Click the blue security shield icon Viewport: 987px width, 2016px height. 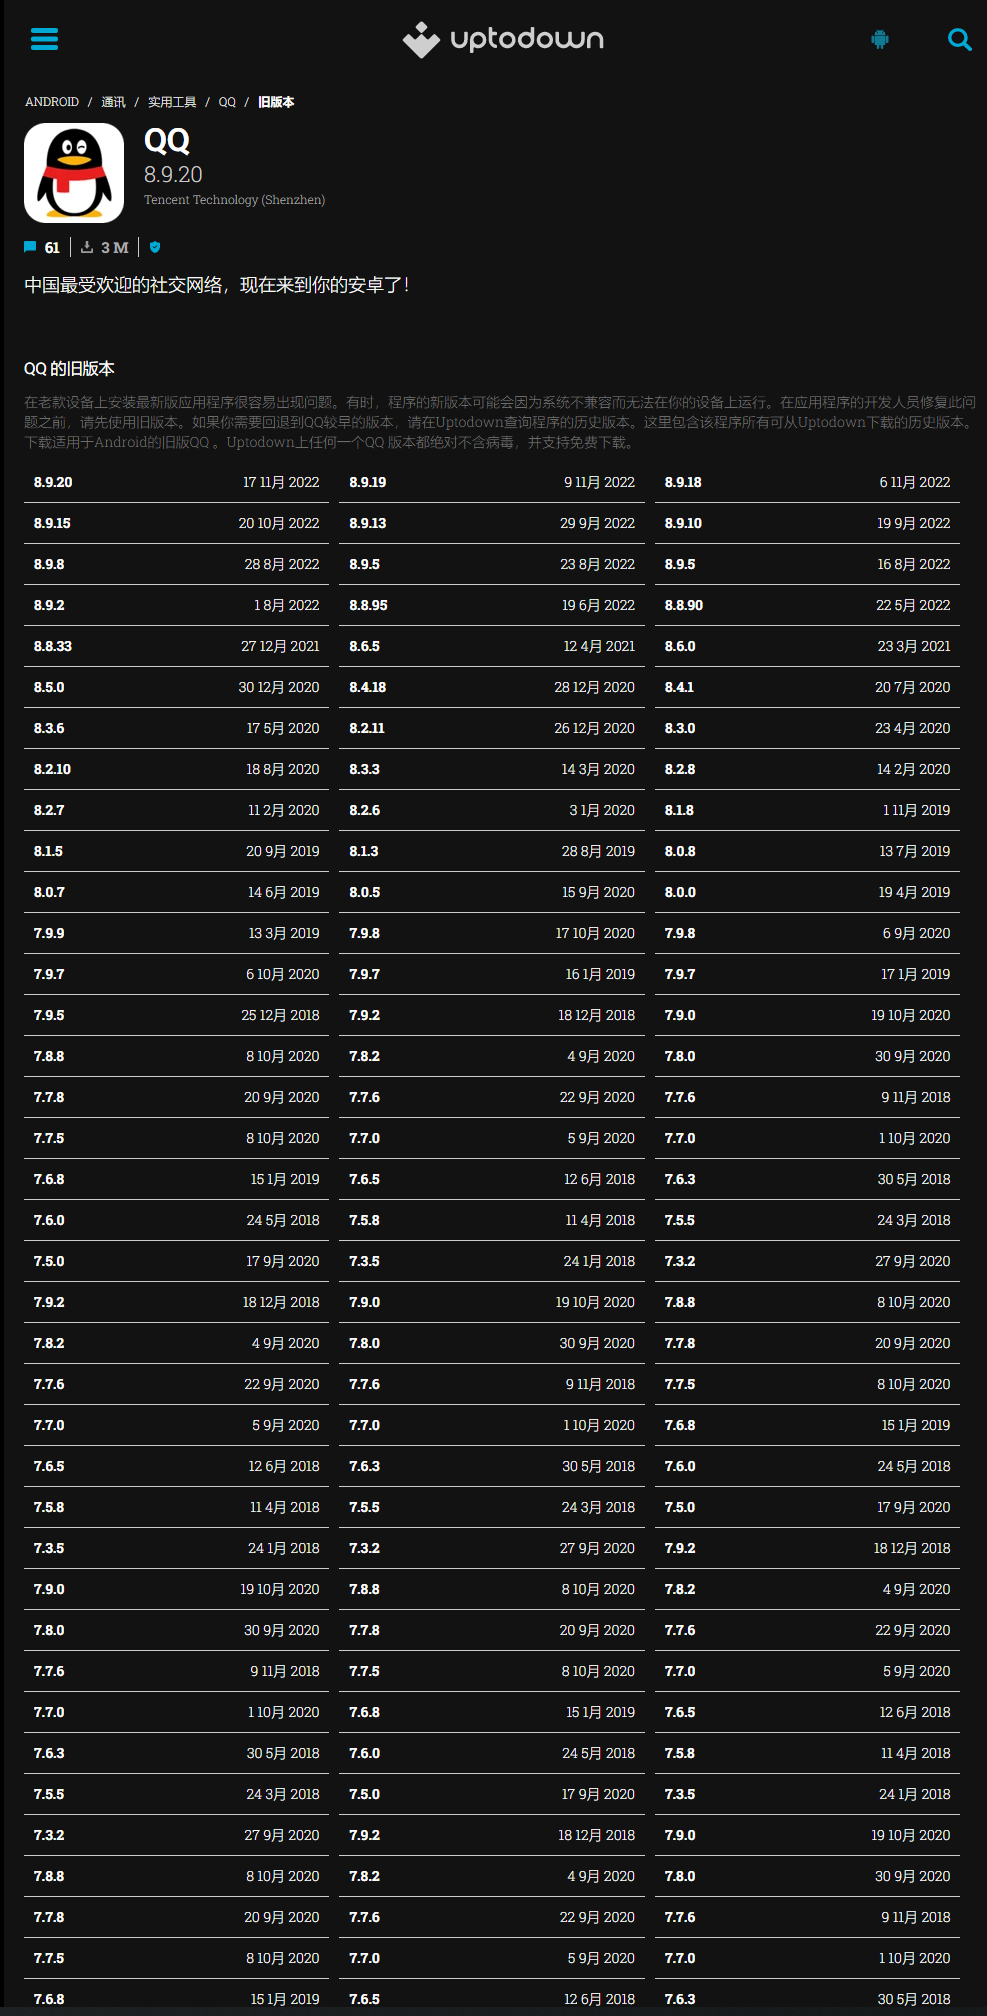(155, 247)
